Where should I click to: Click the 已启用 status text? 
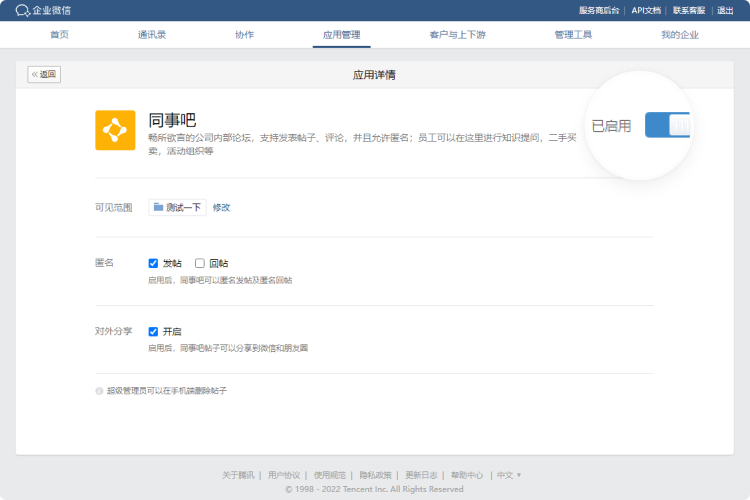(x=611, y=126)
